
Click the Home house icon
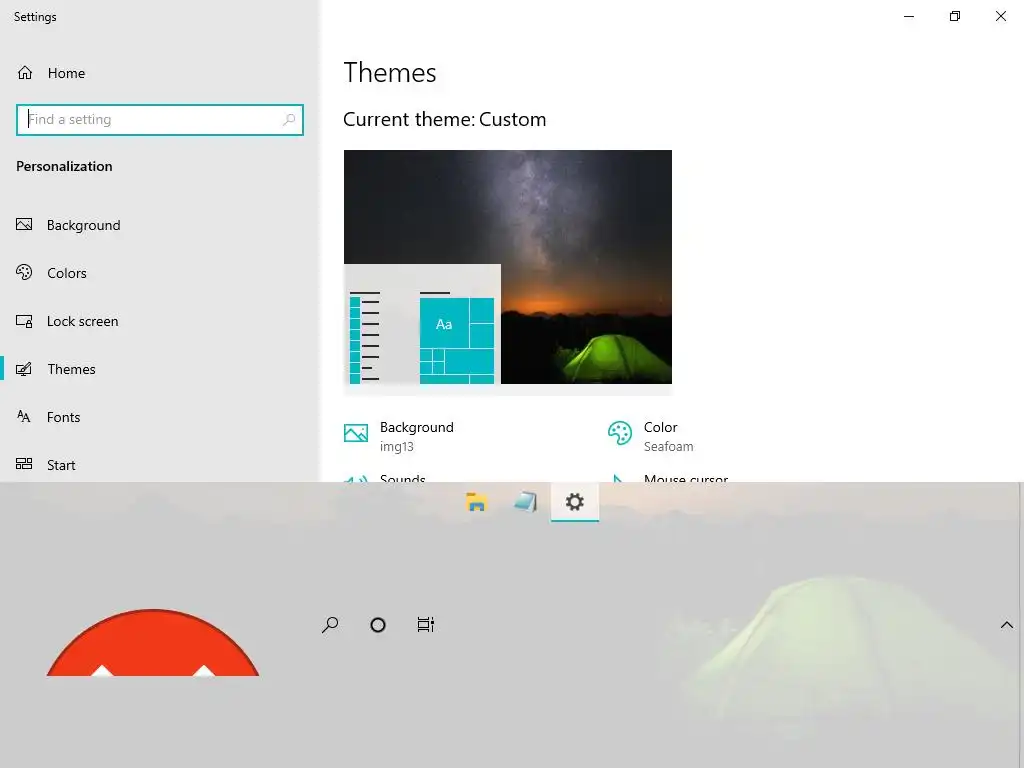click(x=25, y=72)
